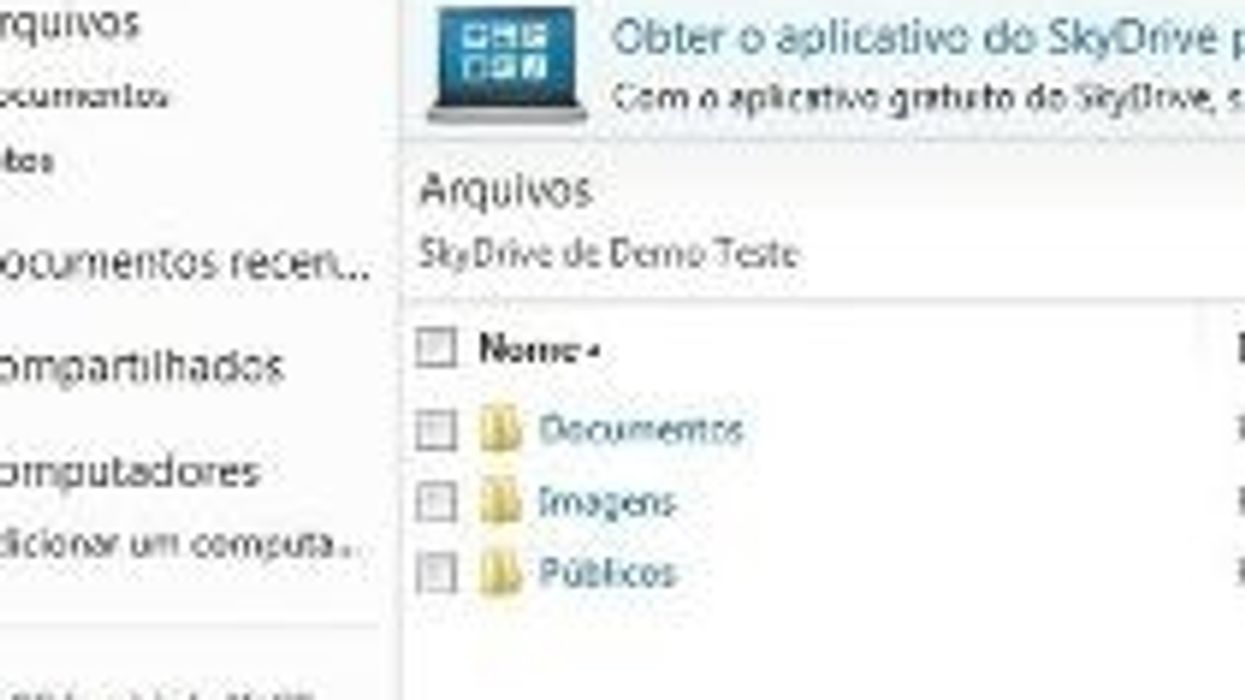Image resolution: width=1245 pixels, height=700 pixels.
Task: Click the Documentos folder icon in file list
Action: pos(500,430)
